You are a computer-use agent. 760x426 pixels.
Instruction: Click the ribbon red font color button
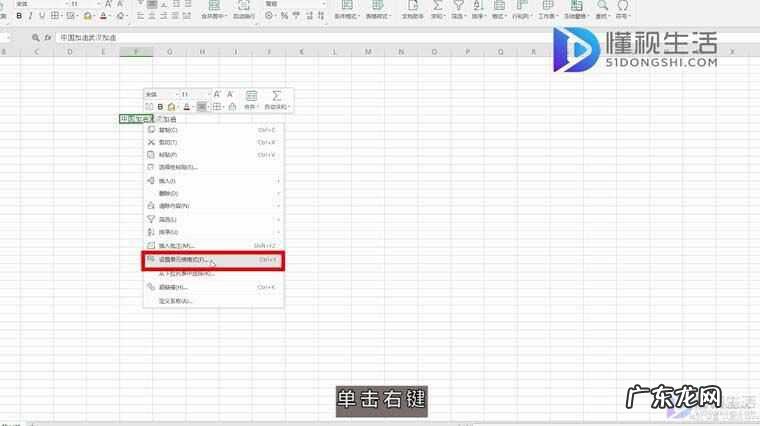coord(103,16)
